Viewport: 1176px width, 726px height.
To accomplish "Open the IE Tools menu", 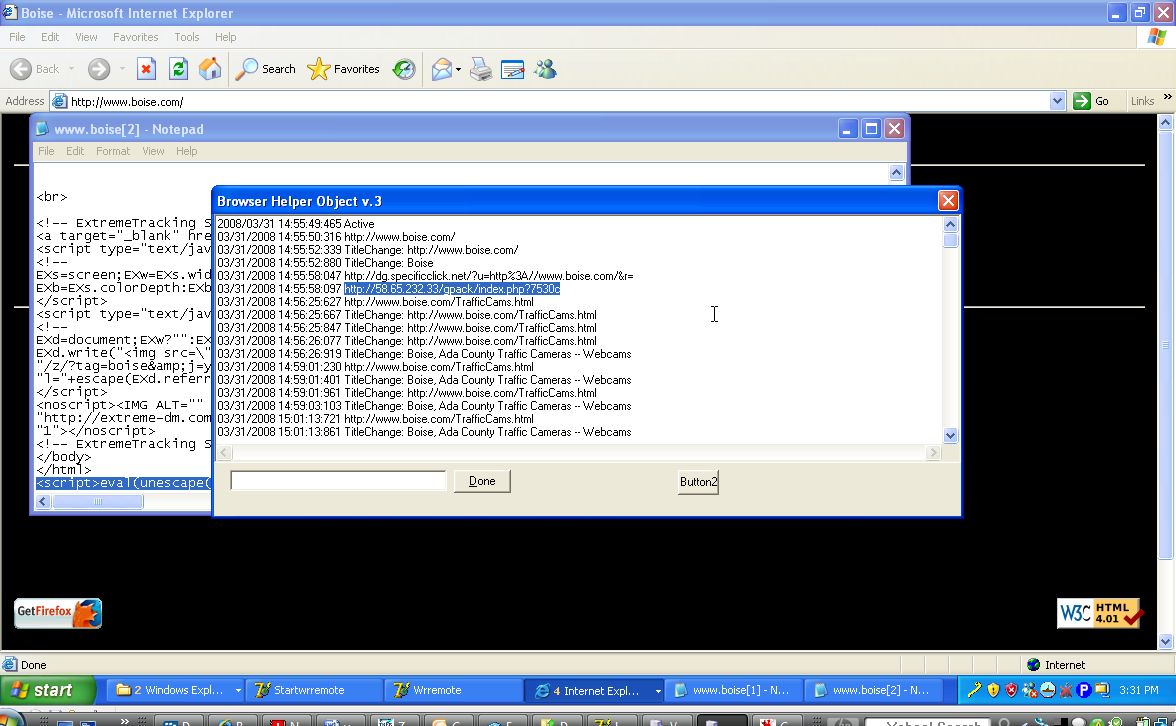I will click(x=187, y=37).
